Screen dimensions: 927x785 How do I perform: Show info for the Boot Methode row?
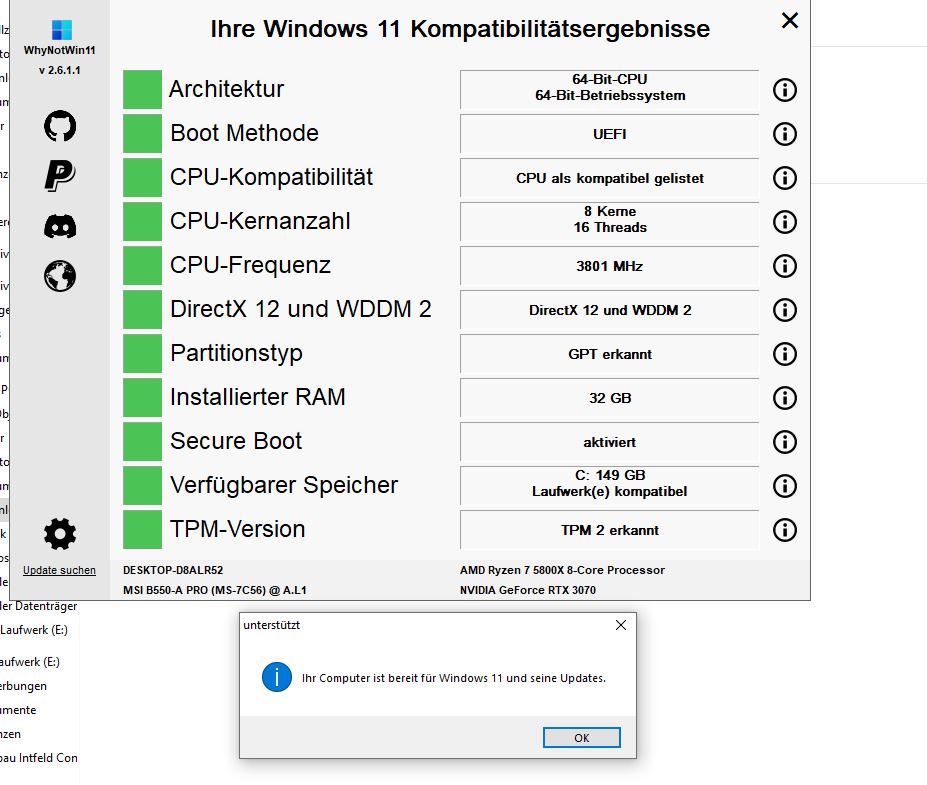coord(785,134)
